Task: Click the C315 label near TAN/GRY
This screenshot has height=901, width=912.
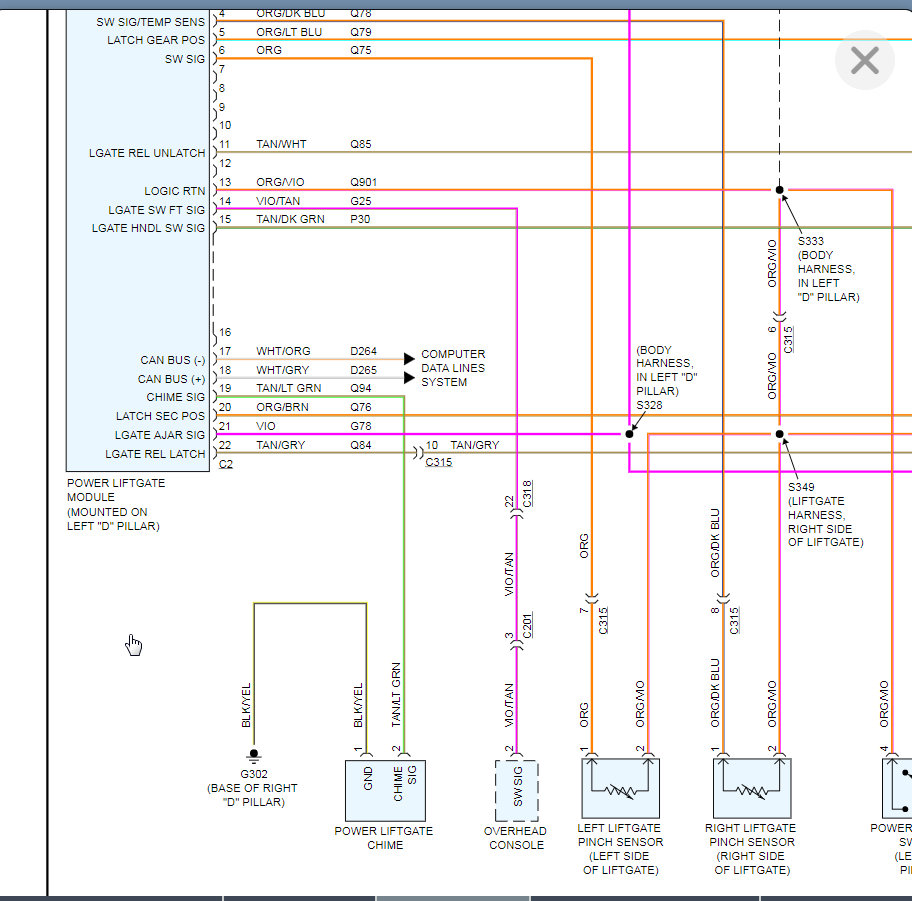Action: pos(439,462)
